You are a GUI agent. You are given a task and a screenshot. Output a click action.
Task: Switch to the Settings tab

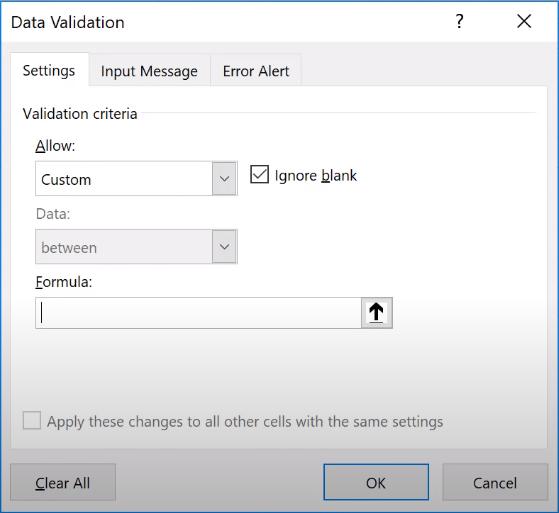coord(49,70)
